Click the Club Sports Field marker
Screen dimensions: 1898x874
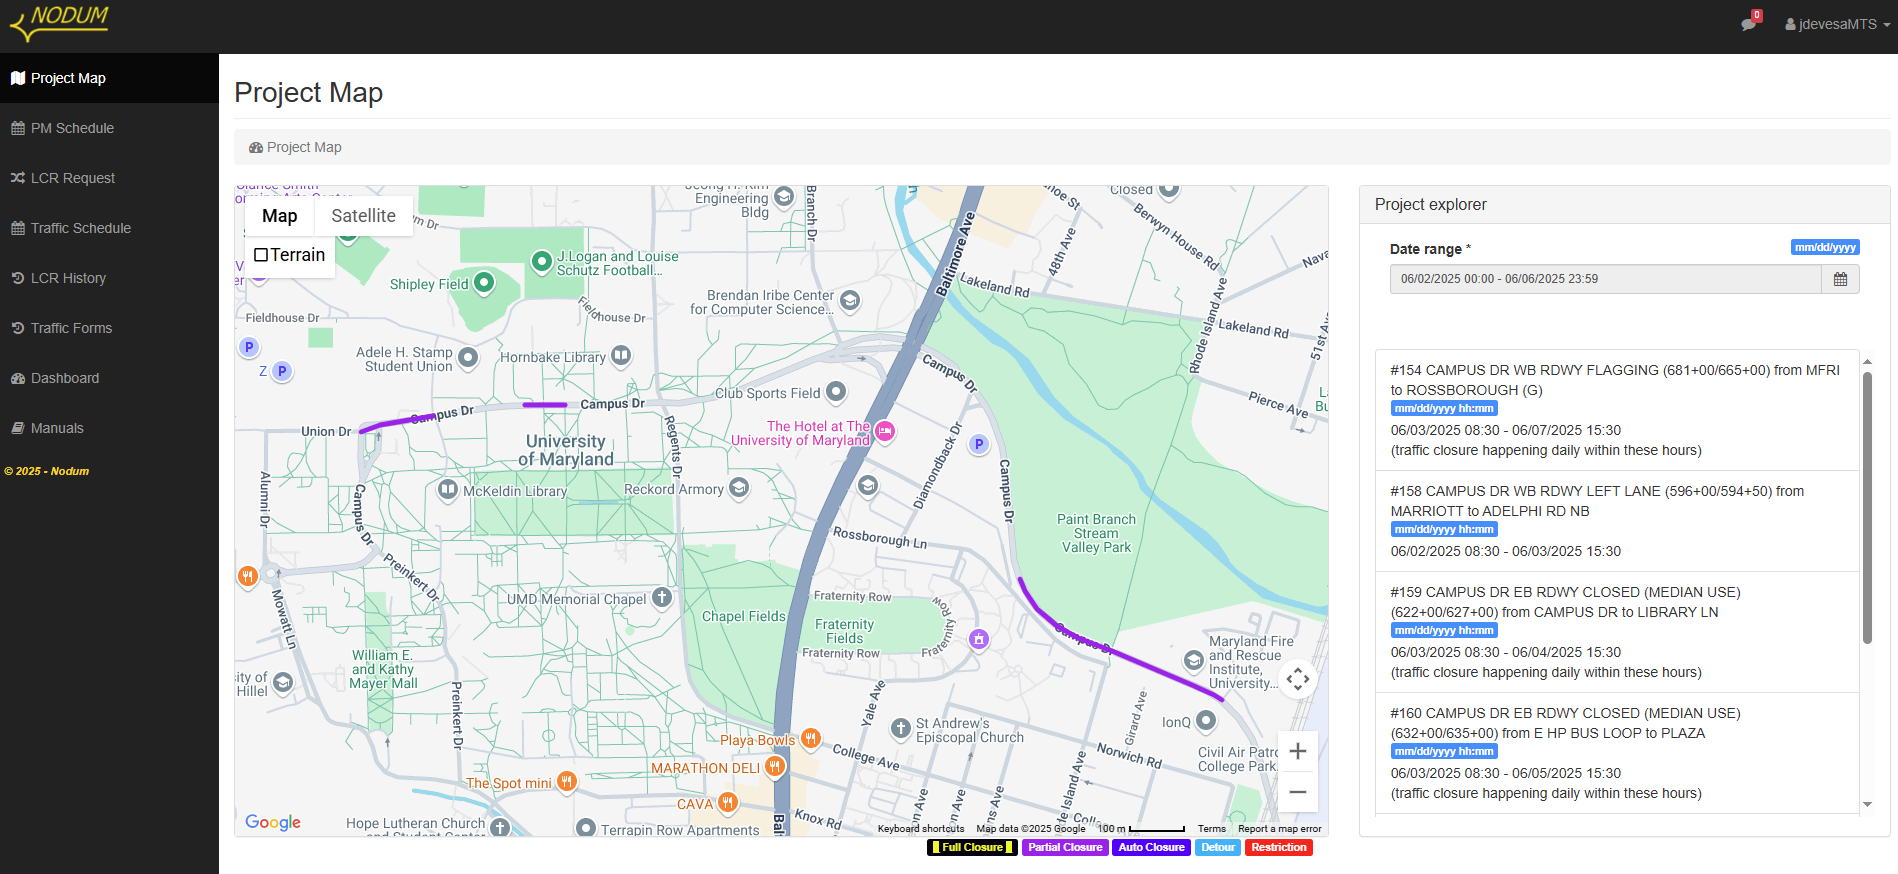[x=836, y=391]
